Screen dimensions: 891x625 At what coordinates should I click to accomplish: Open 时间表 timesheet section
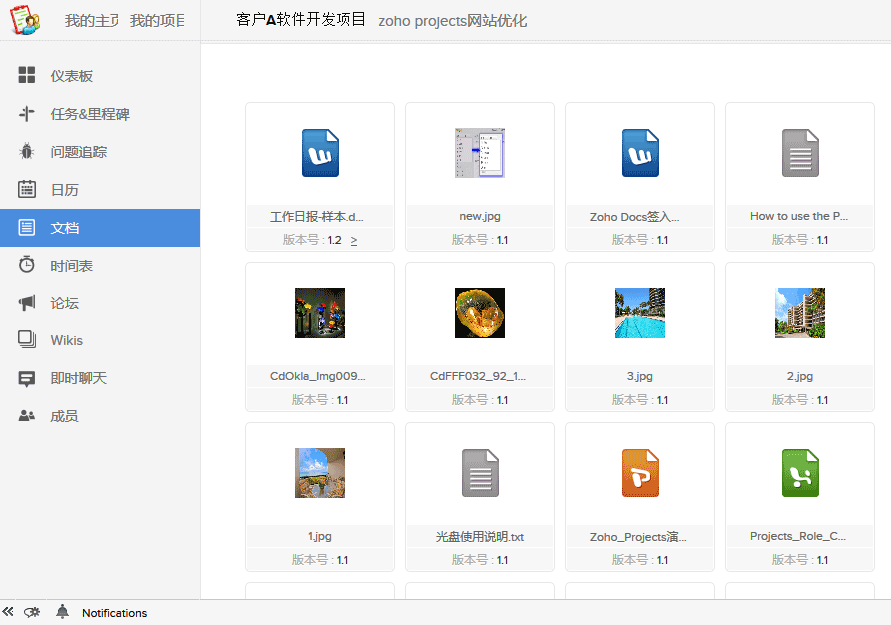click(x=71, y=266)
